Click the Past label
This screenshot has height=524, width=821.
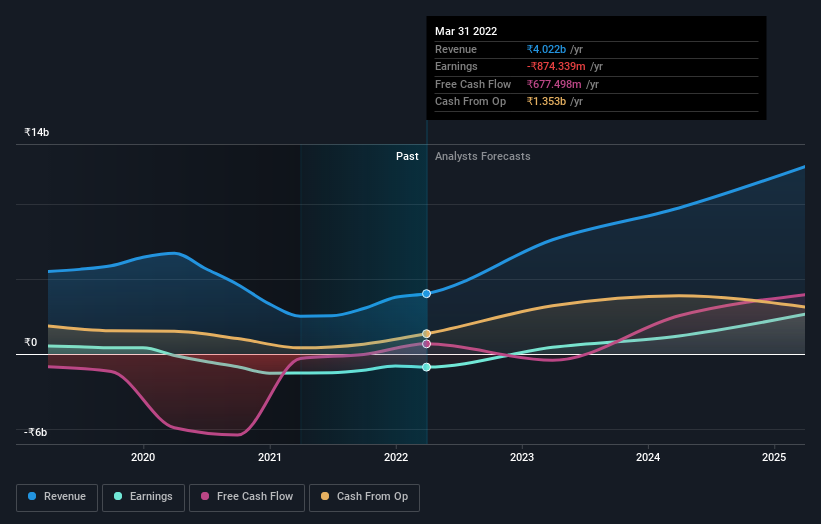[x=407, y=156]
